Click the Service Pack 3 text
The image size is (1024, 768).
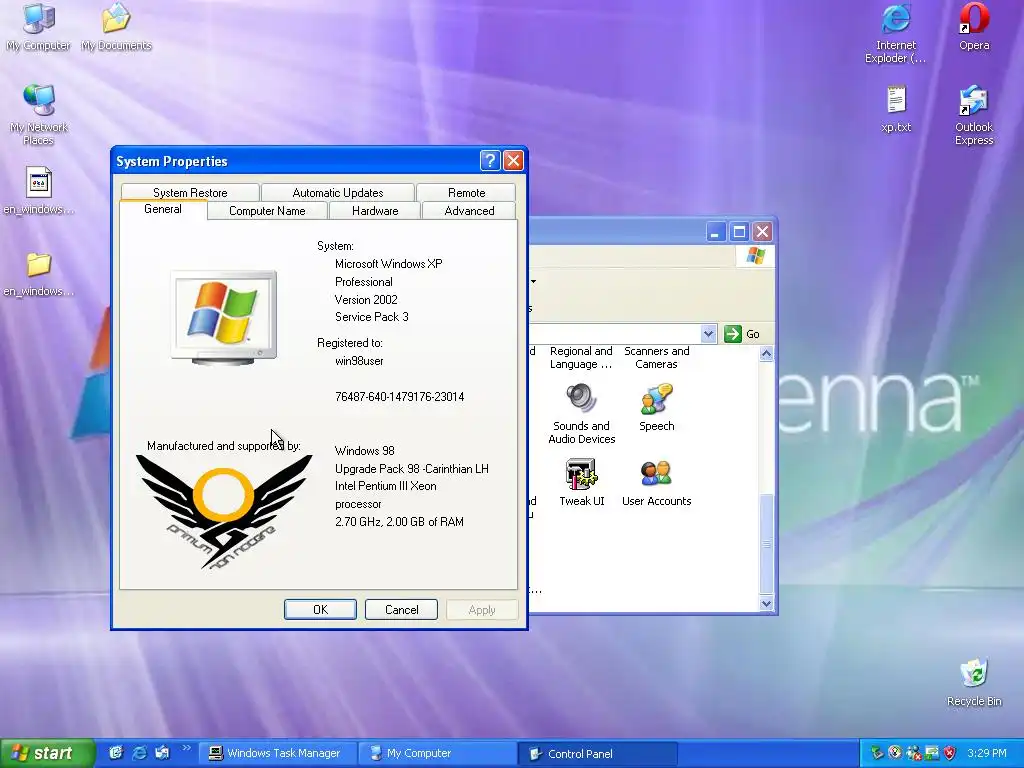[372, 317]
